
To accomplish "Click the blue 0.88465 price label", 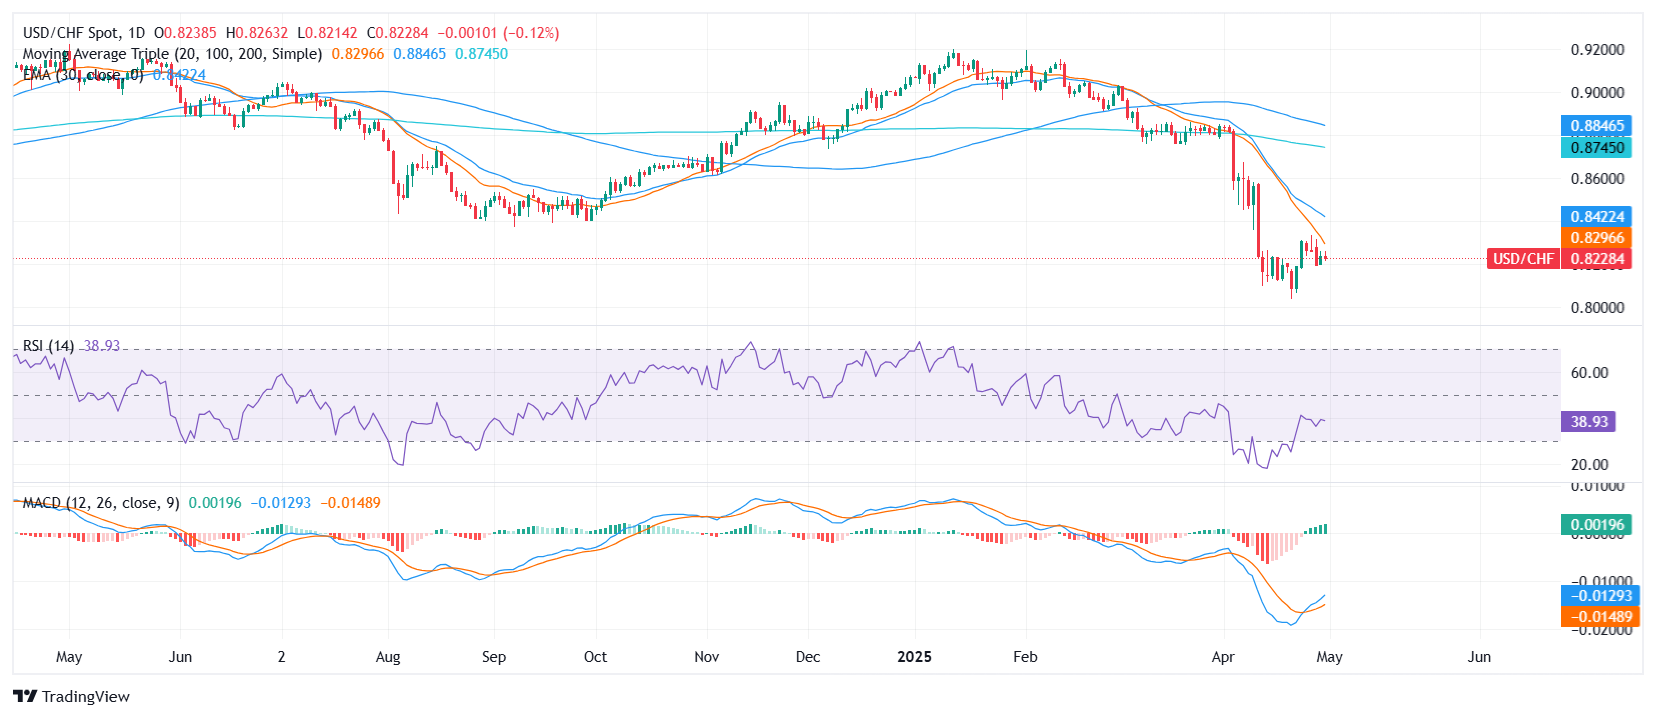I will (1596, 126).
